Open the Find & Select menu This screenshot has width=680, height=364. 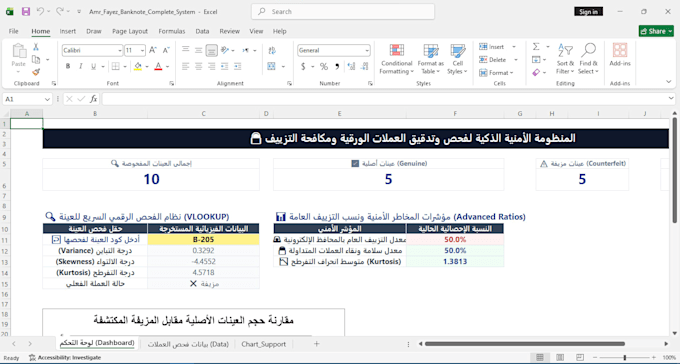588,59
